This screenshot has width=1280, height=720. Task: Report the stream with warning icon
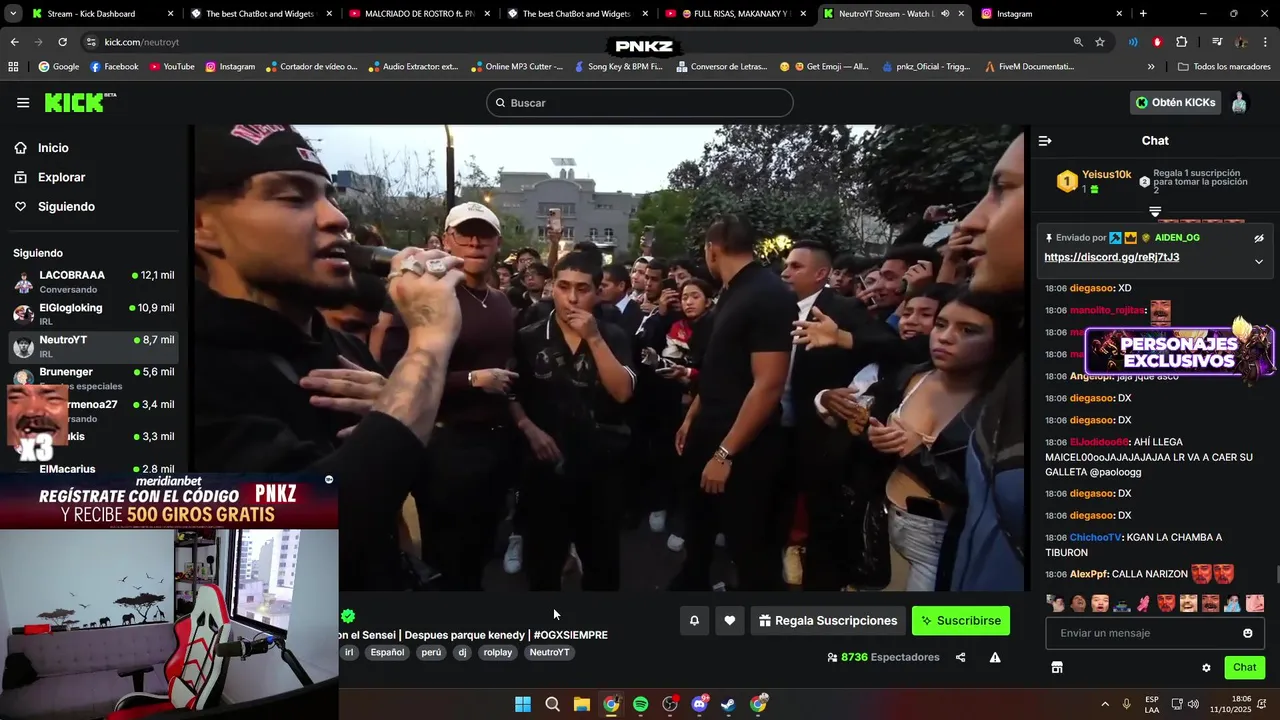tap(995, 657)
